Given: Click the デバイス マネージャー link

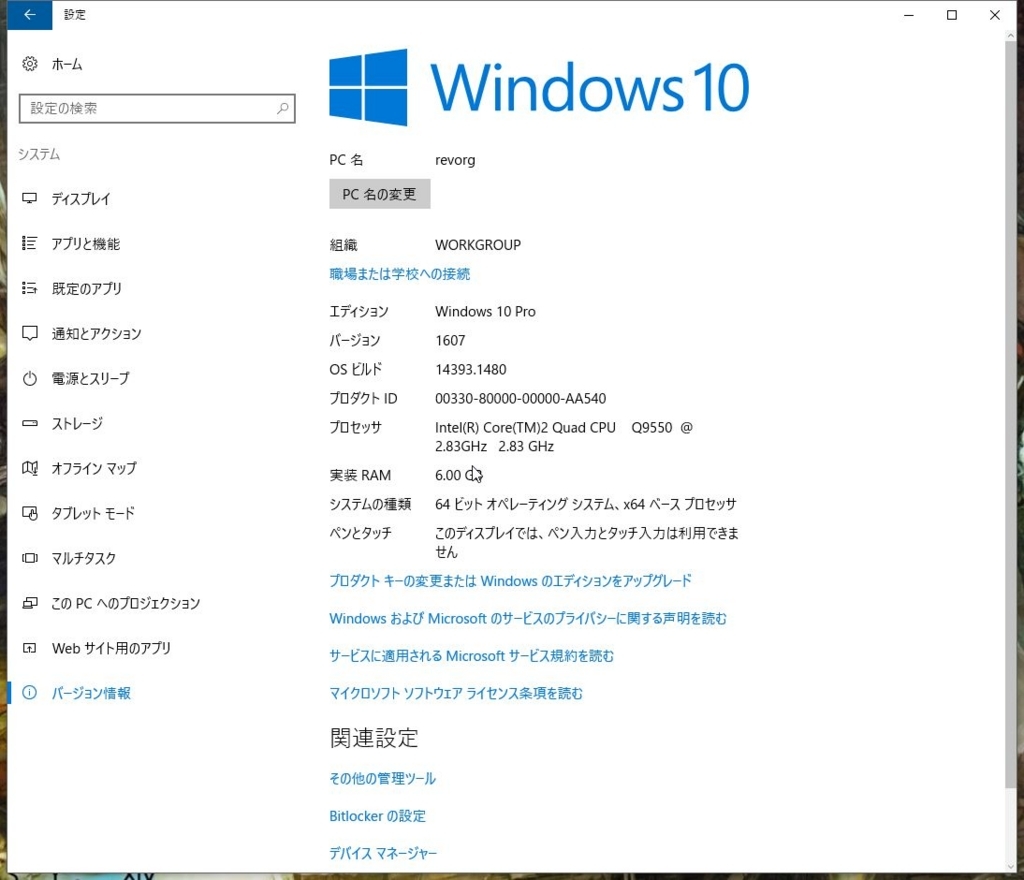Looking at the screenshot, I should coord(382,852).
